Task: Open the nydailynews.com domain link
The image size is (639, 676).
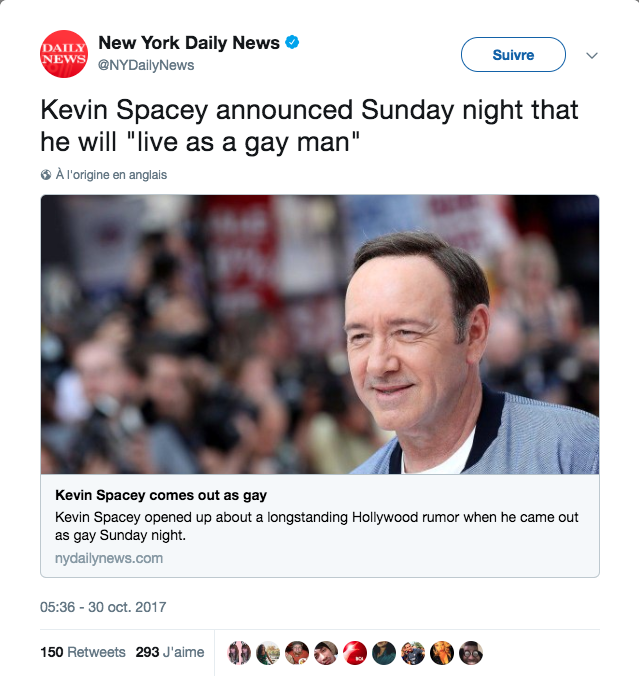Action: [109, 558]
